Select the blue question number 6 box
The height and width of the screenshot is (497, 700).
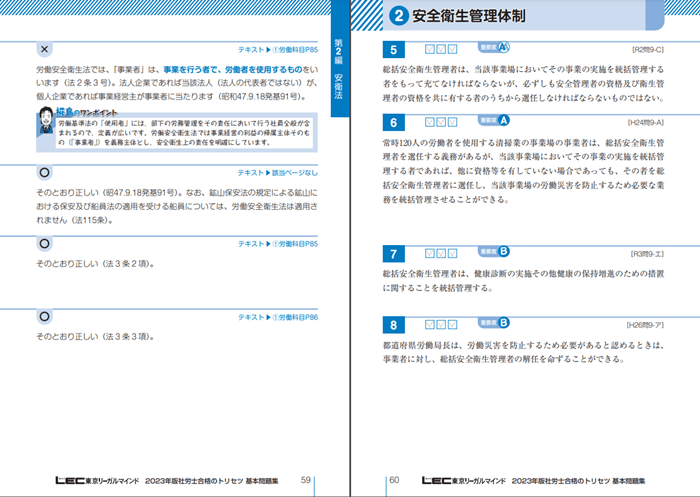point(393,122)
